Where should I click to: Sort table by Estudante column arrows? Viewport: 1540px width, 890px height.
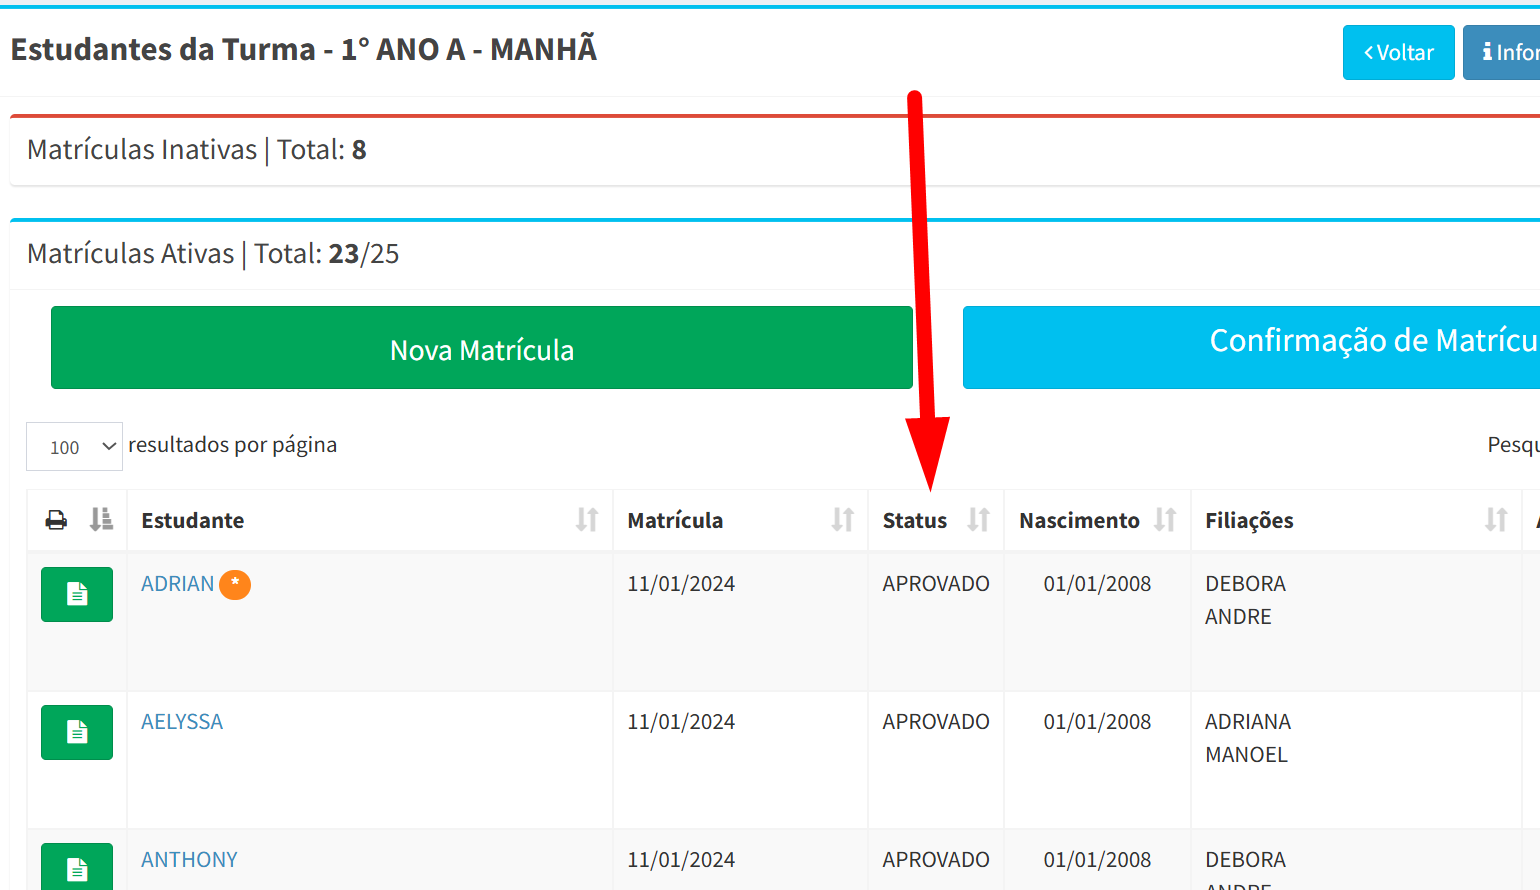tap(587, 520)
